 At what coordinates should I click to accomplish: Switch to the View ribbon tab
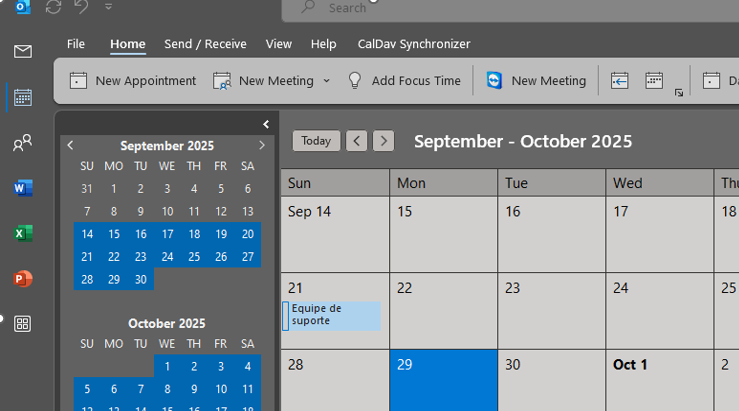point(279,44)
